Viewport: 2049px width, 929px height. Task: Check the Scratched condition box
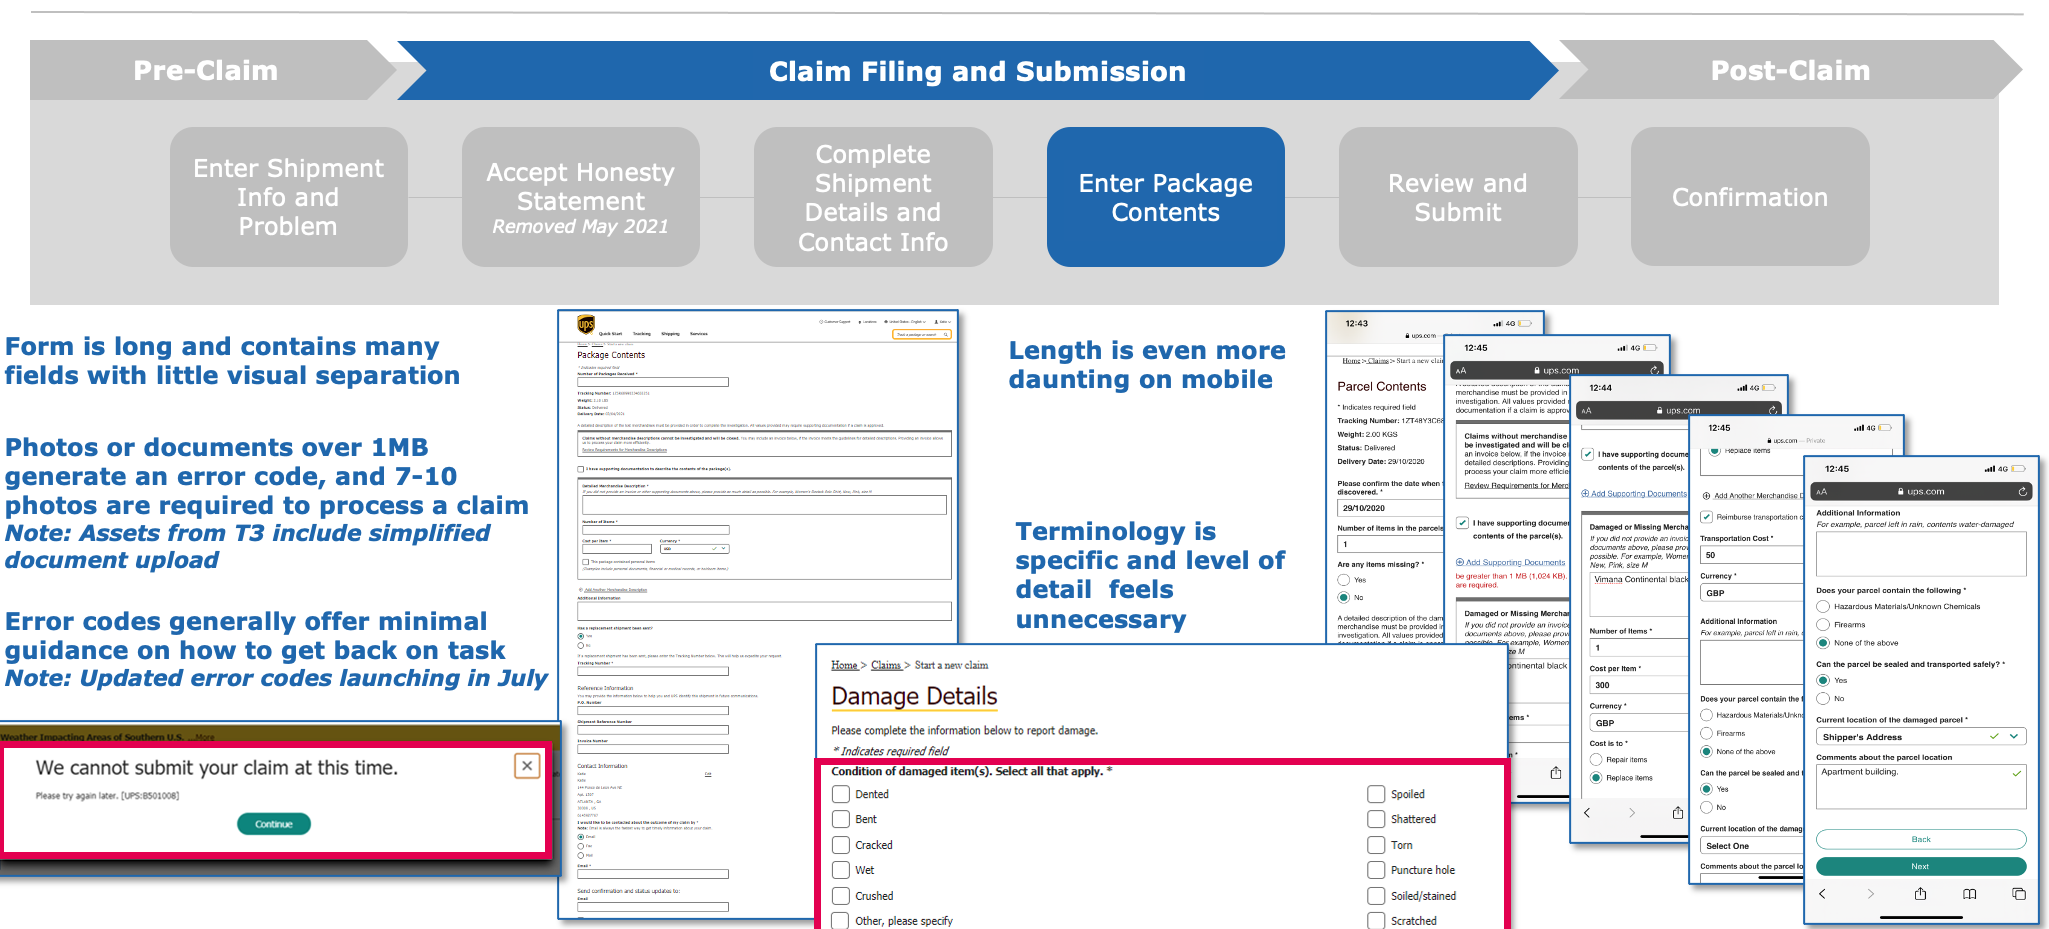click(x=1376, y=921)
